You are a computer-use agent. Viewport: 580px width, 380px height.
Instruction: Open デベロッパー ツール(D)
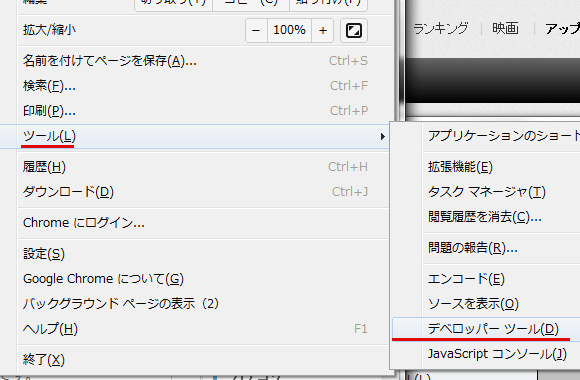pyautogui.click(x=486, y=329)
